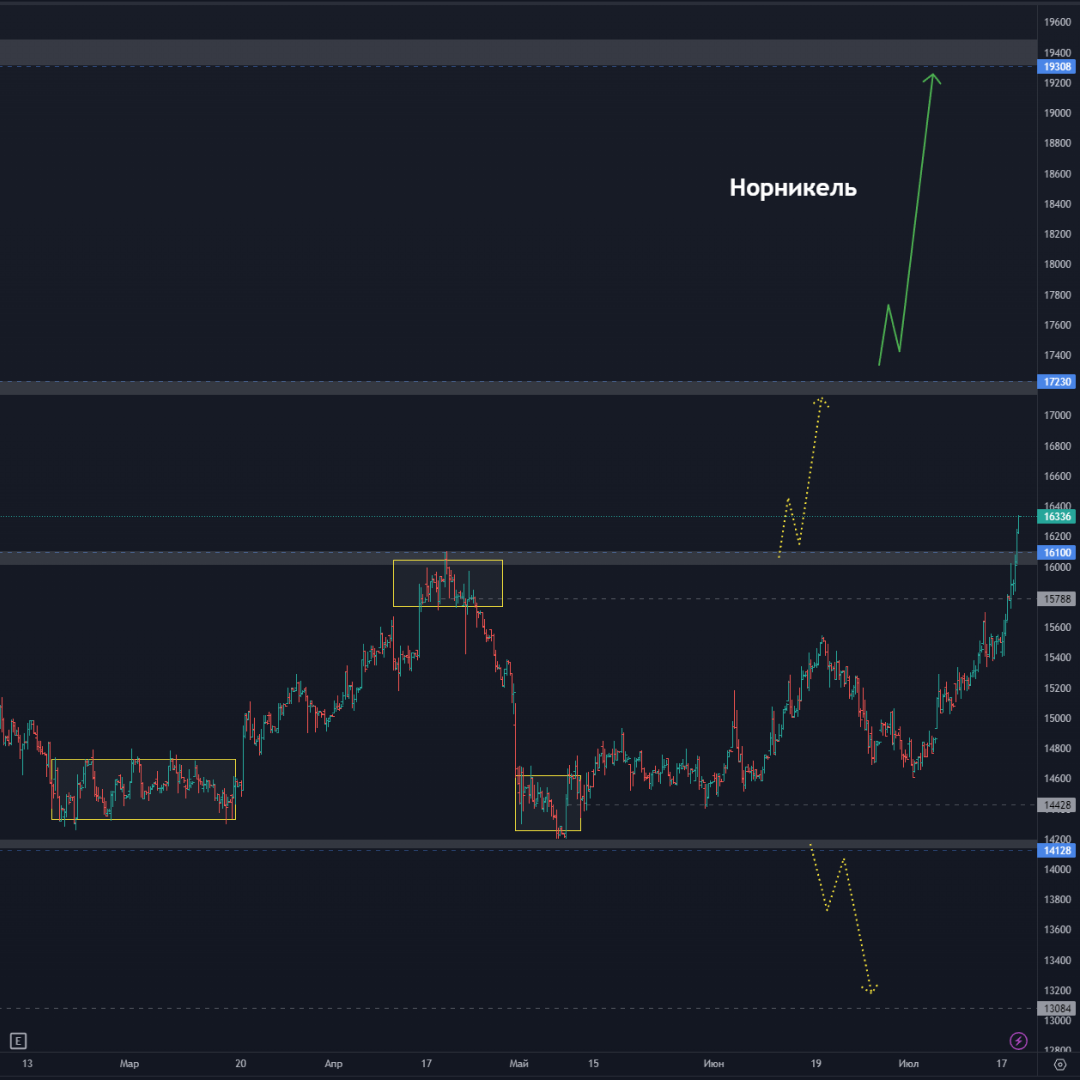
Task: Click the 19000 value on price scale
Action: 1057,113
